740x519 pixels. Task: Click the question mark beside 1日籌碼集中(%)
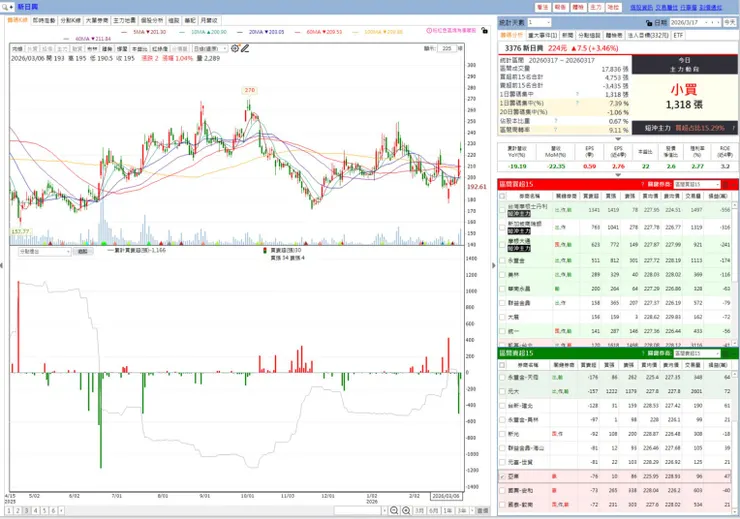577,103
